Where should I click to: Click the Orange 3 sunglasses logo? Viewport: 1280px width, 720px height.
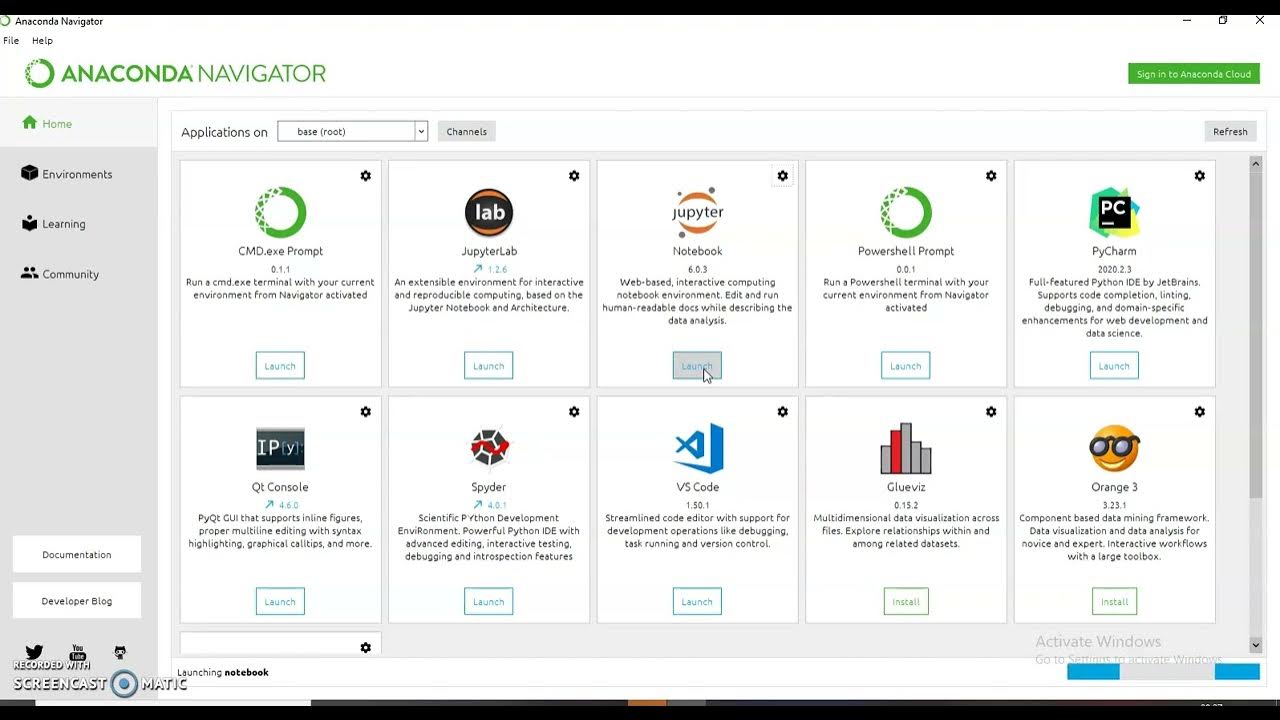click(1114, 448)
